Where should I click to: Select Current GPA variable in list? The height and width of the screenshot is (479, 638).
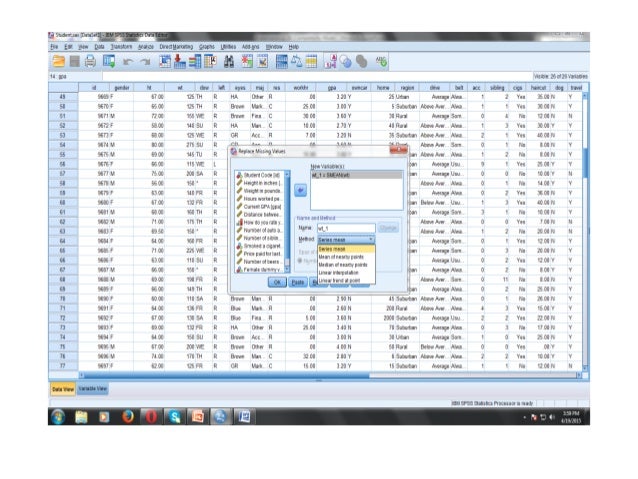(x=260, y=207)
